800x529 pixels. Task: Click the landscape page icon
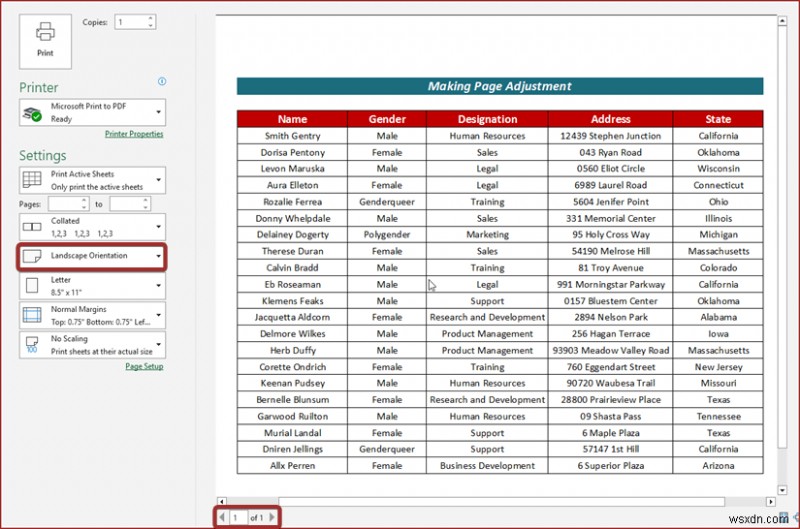[32, 256]
